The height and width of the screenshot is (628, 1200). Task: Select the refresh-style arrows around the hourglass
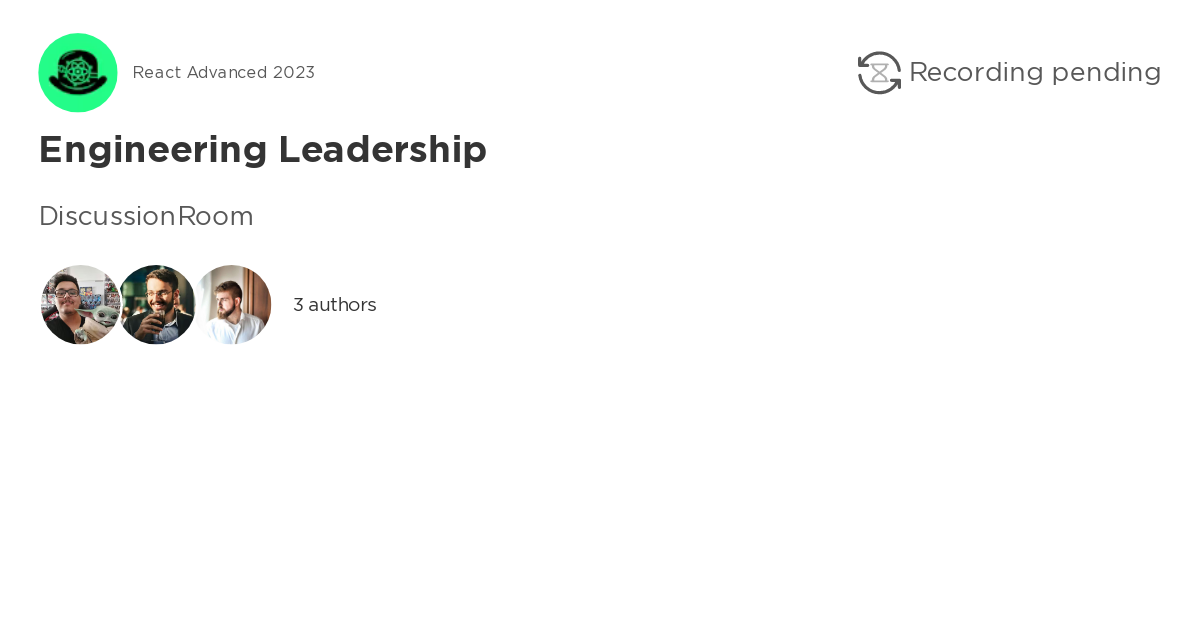(878, 72)
